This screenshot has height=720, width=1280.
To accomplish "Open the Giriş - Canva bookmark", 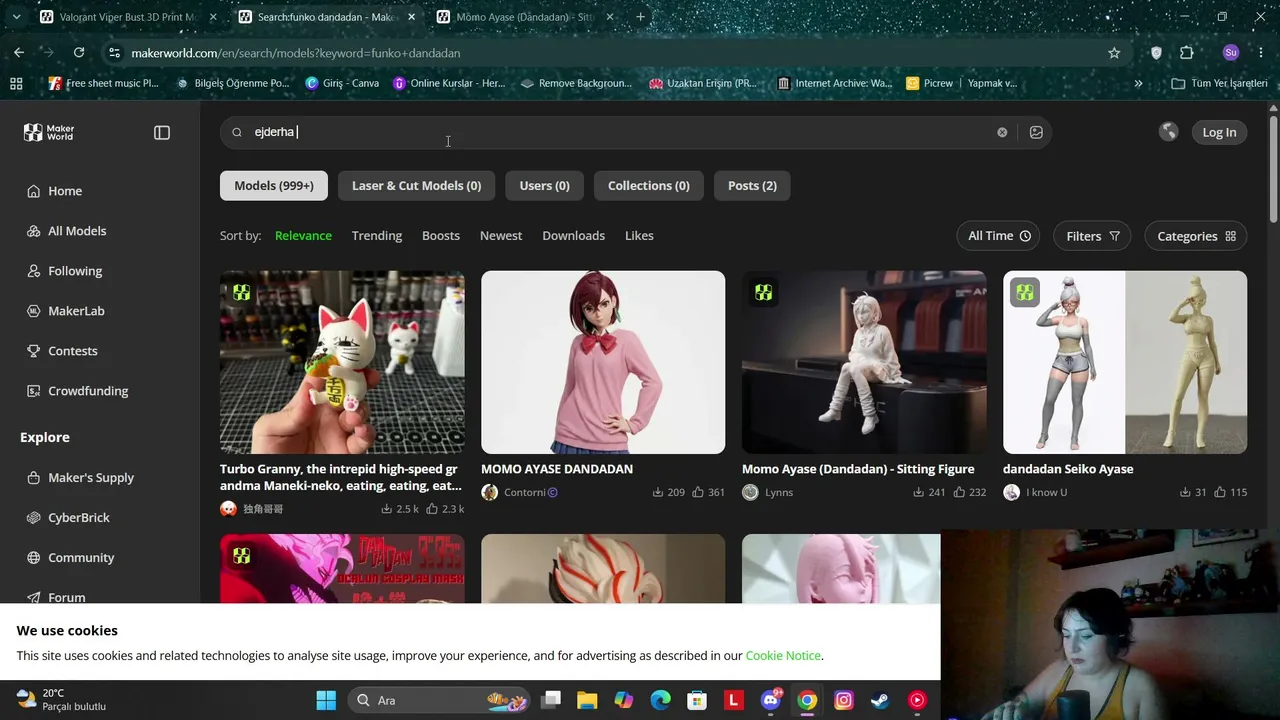I will click(342, 83).
